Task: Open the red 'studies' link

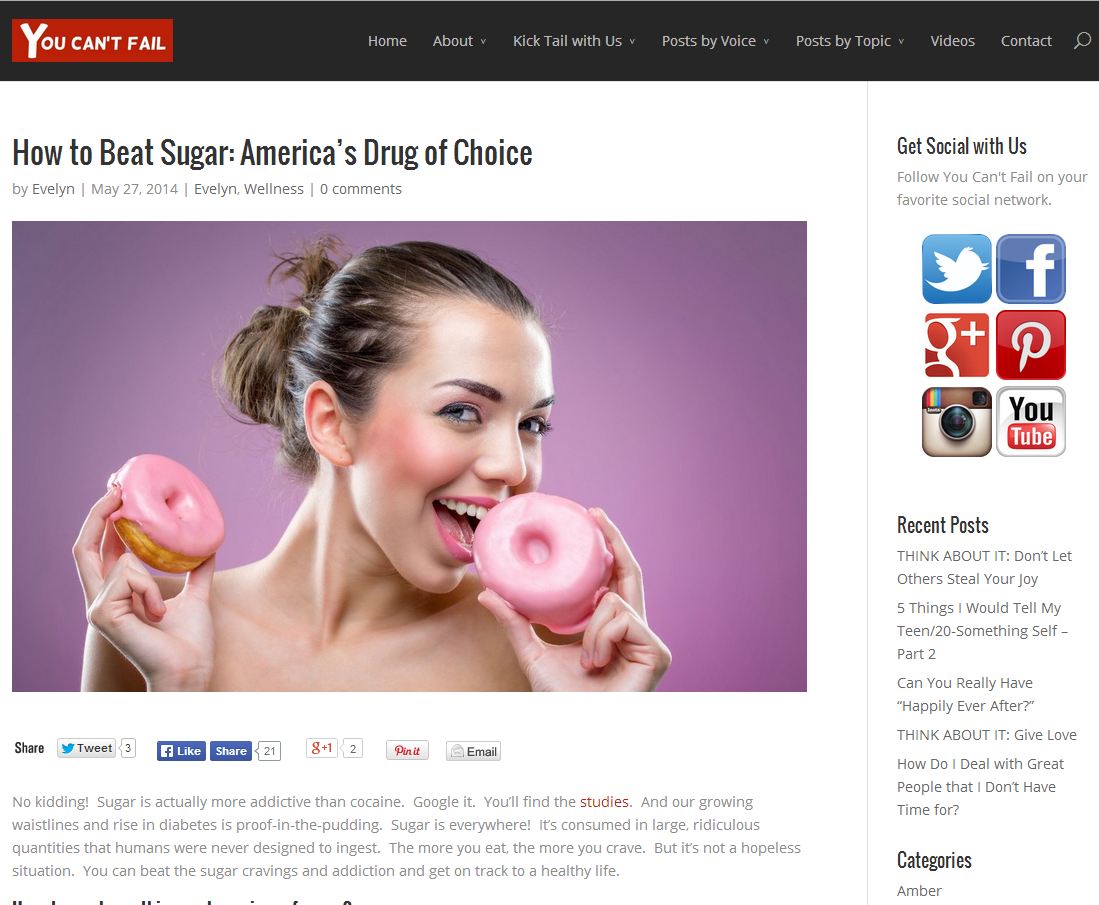Action: pos(604,801)
